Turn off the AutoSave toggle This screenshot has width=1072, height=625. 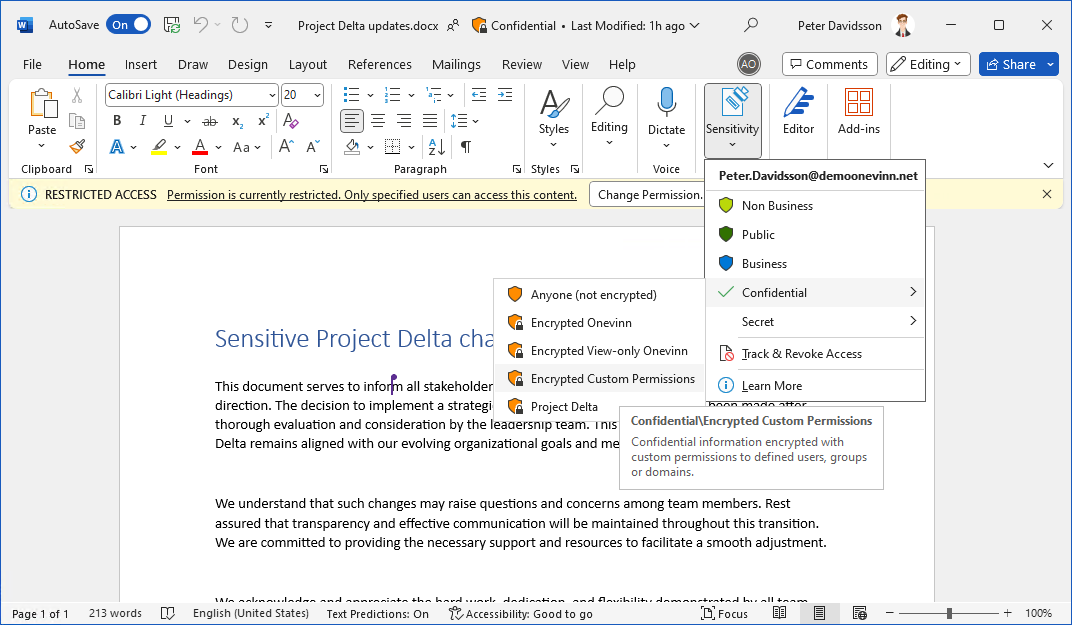[x=129, y=25]
